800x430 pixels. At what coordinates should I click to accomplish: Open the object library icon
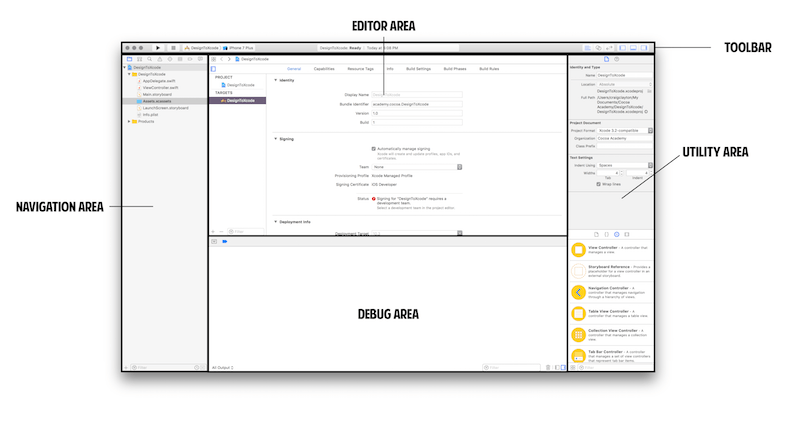(x=616, y=235)
